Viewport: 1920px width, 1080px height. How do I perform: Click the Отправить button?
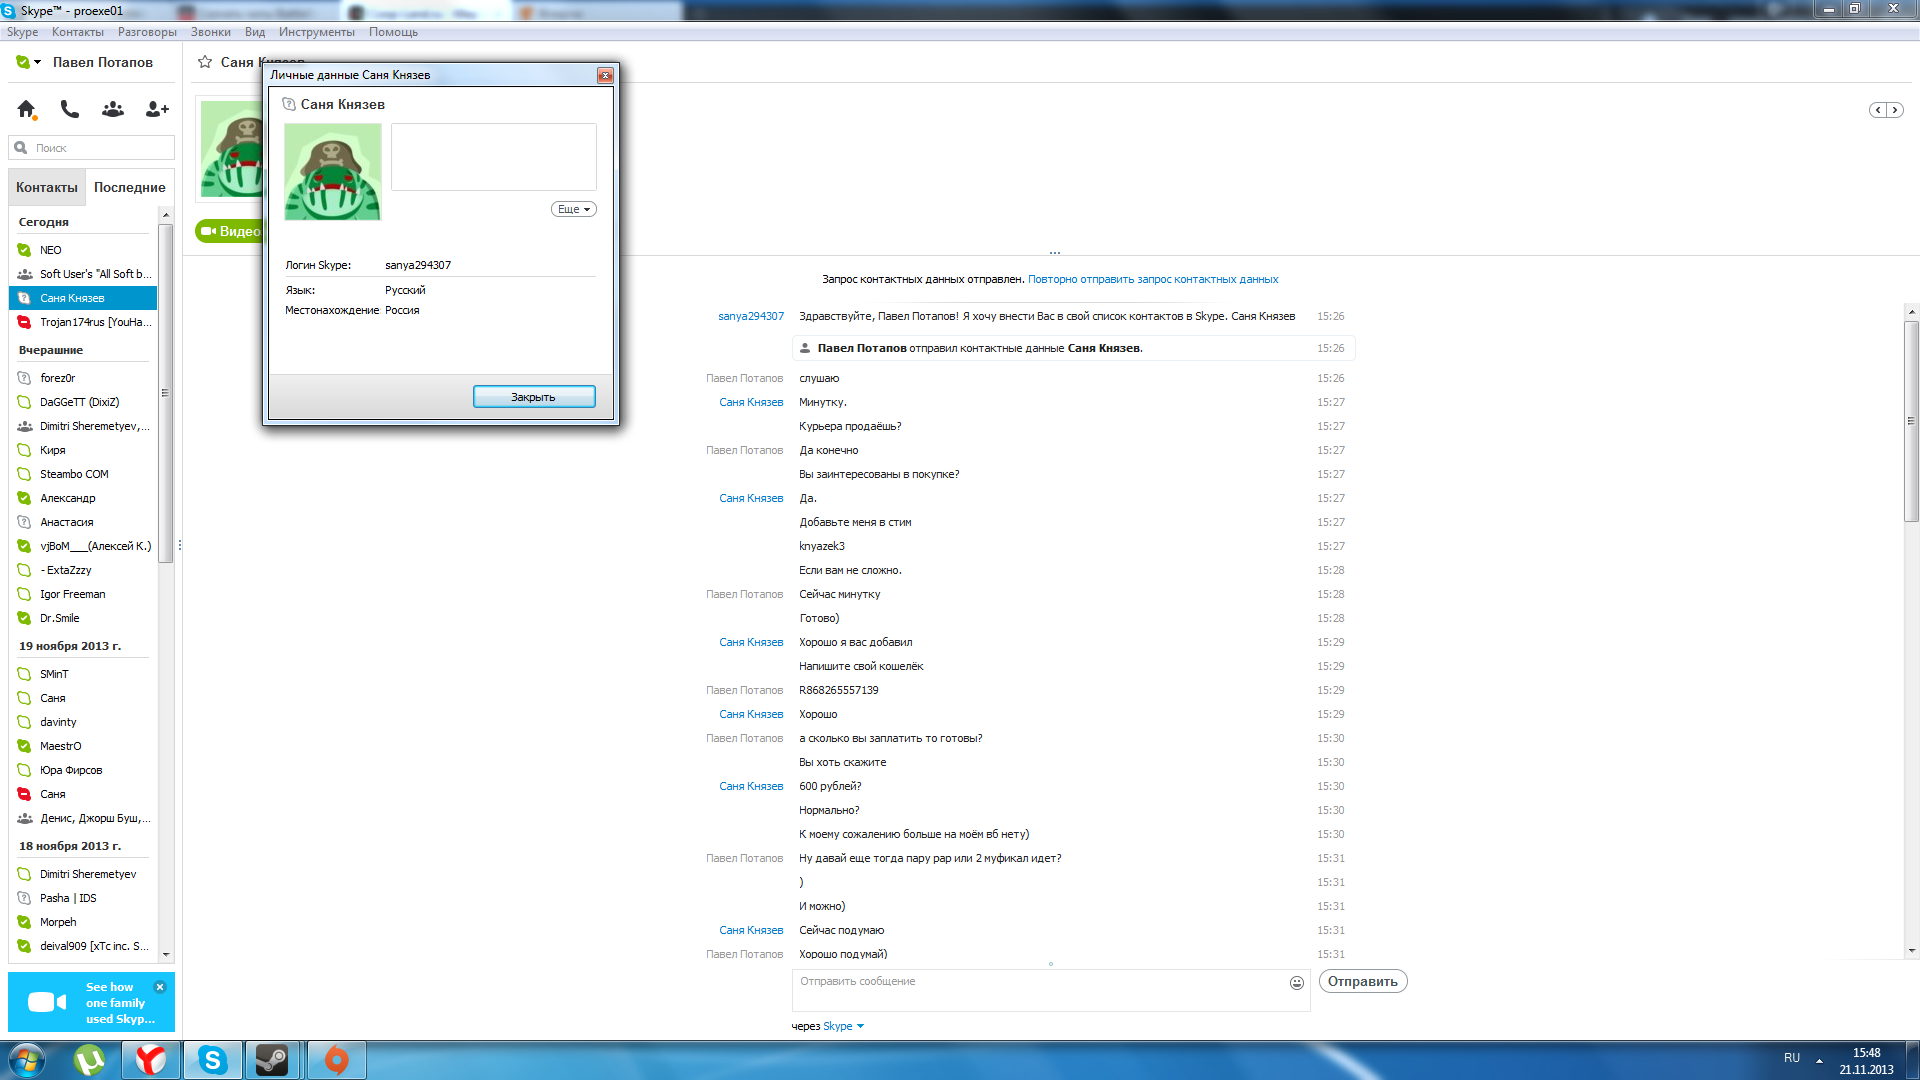[x=1363, y=981]
